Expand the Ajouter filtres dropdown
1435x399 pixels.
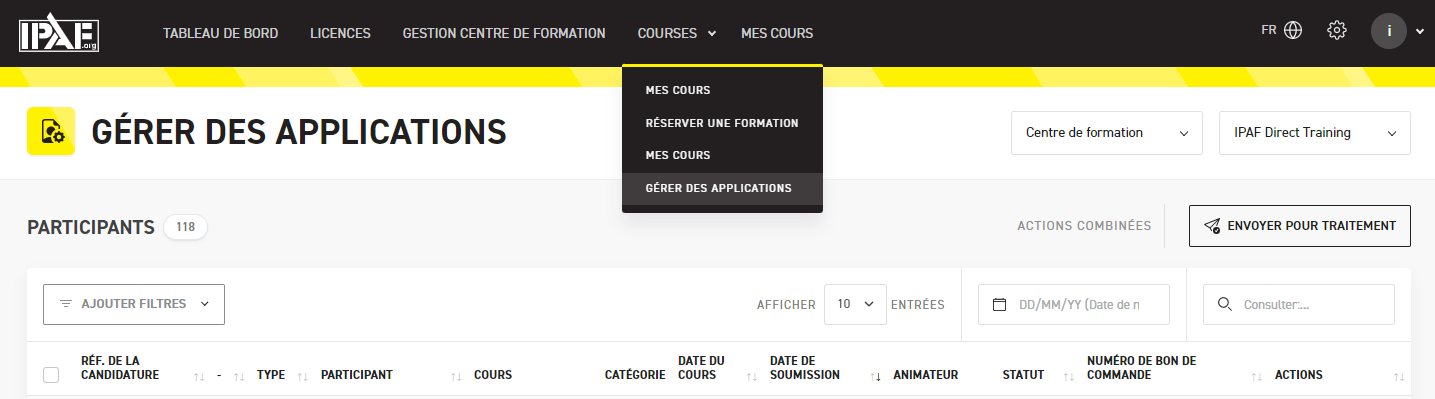click(134, 304)
